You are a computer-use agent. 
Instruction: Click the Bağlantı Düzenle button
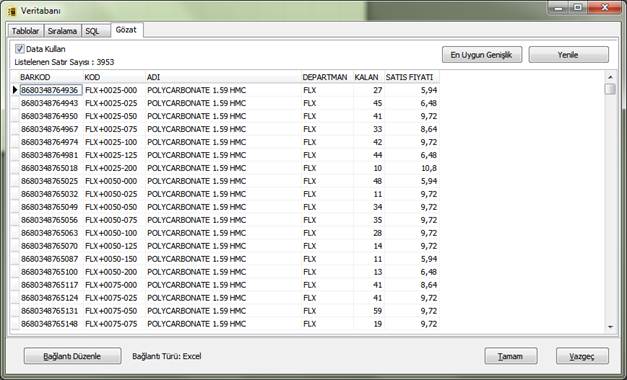pyautogui.click(x=72, y=356)
